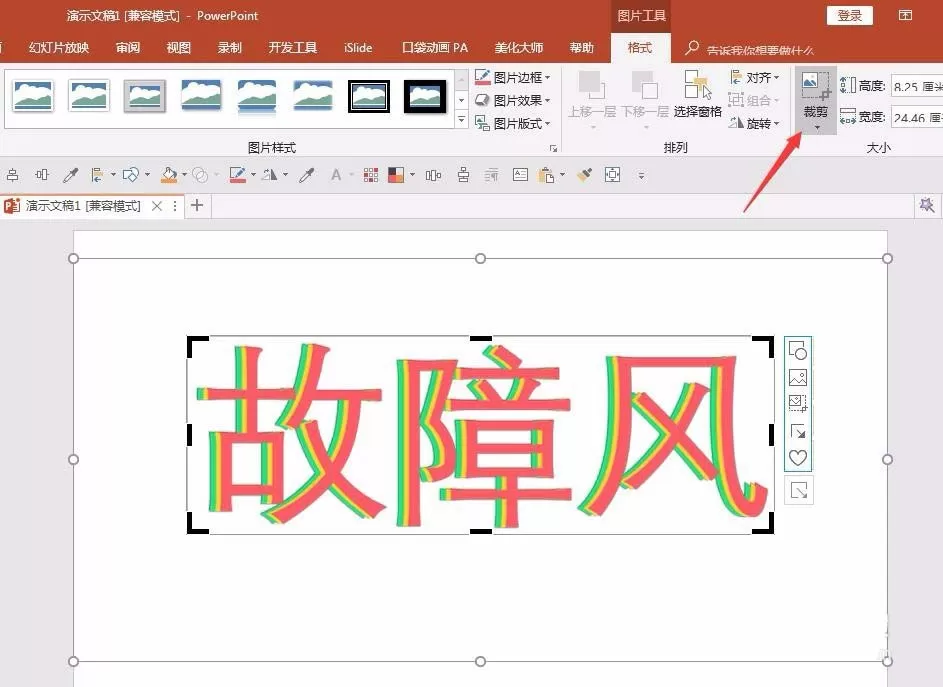The image size is (943, 687).
Task: Click the font color A icon
Action: tap(336, 175)
